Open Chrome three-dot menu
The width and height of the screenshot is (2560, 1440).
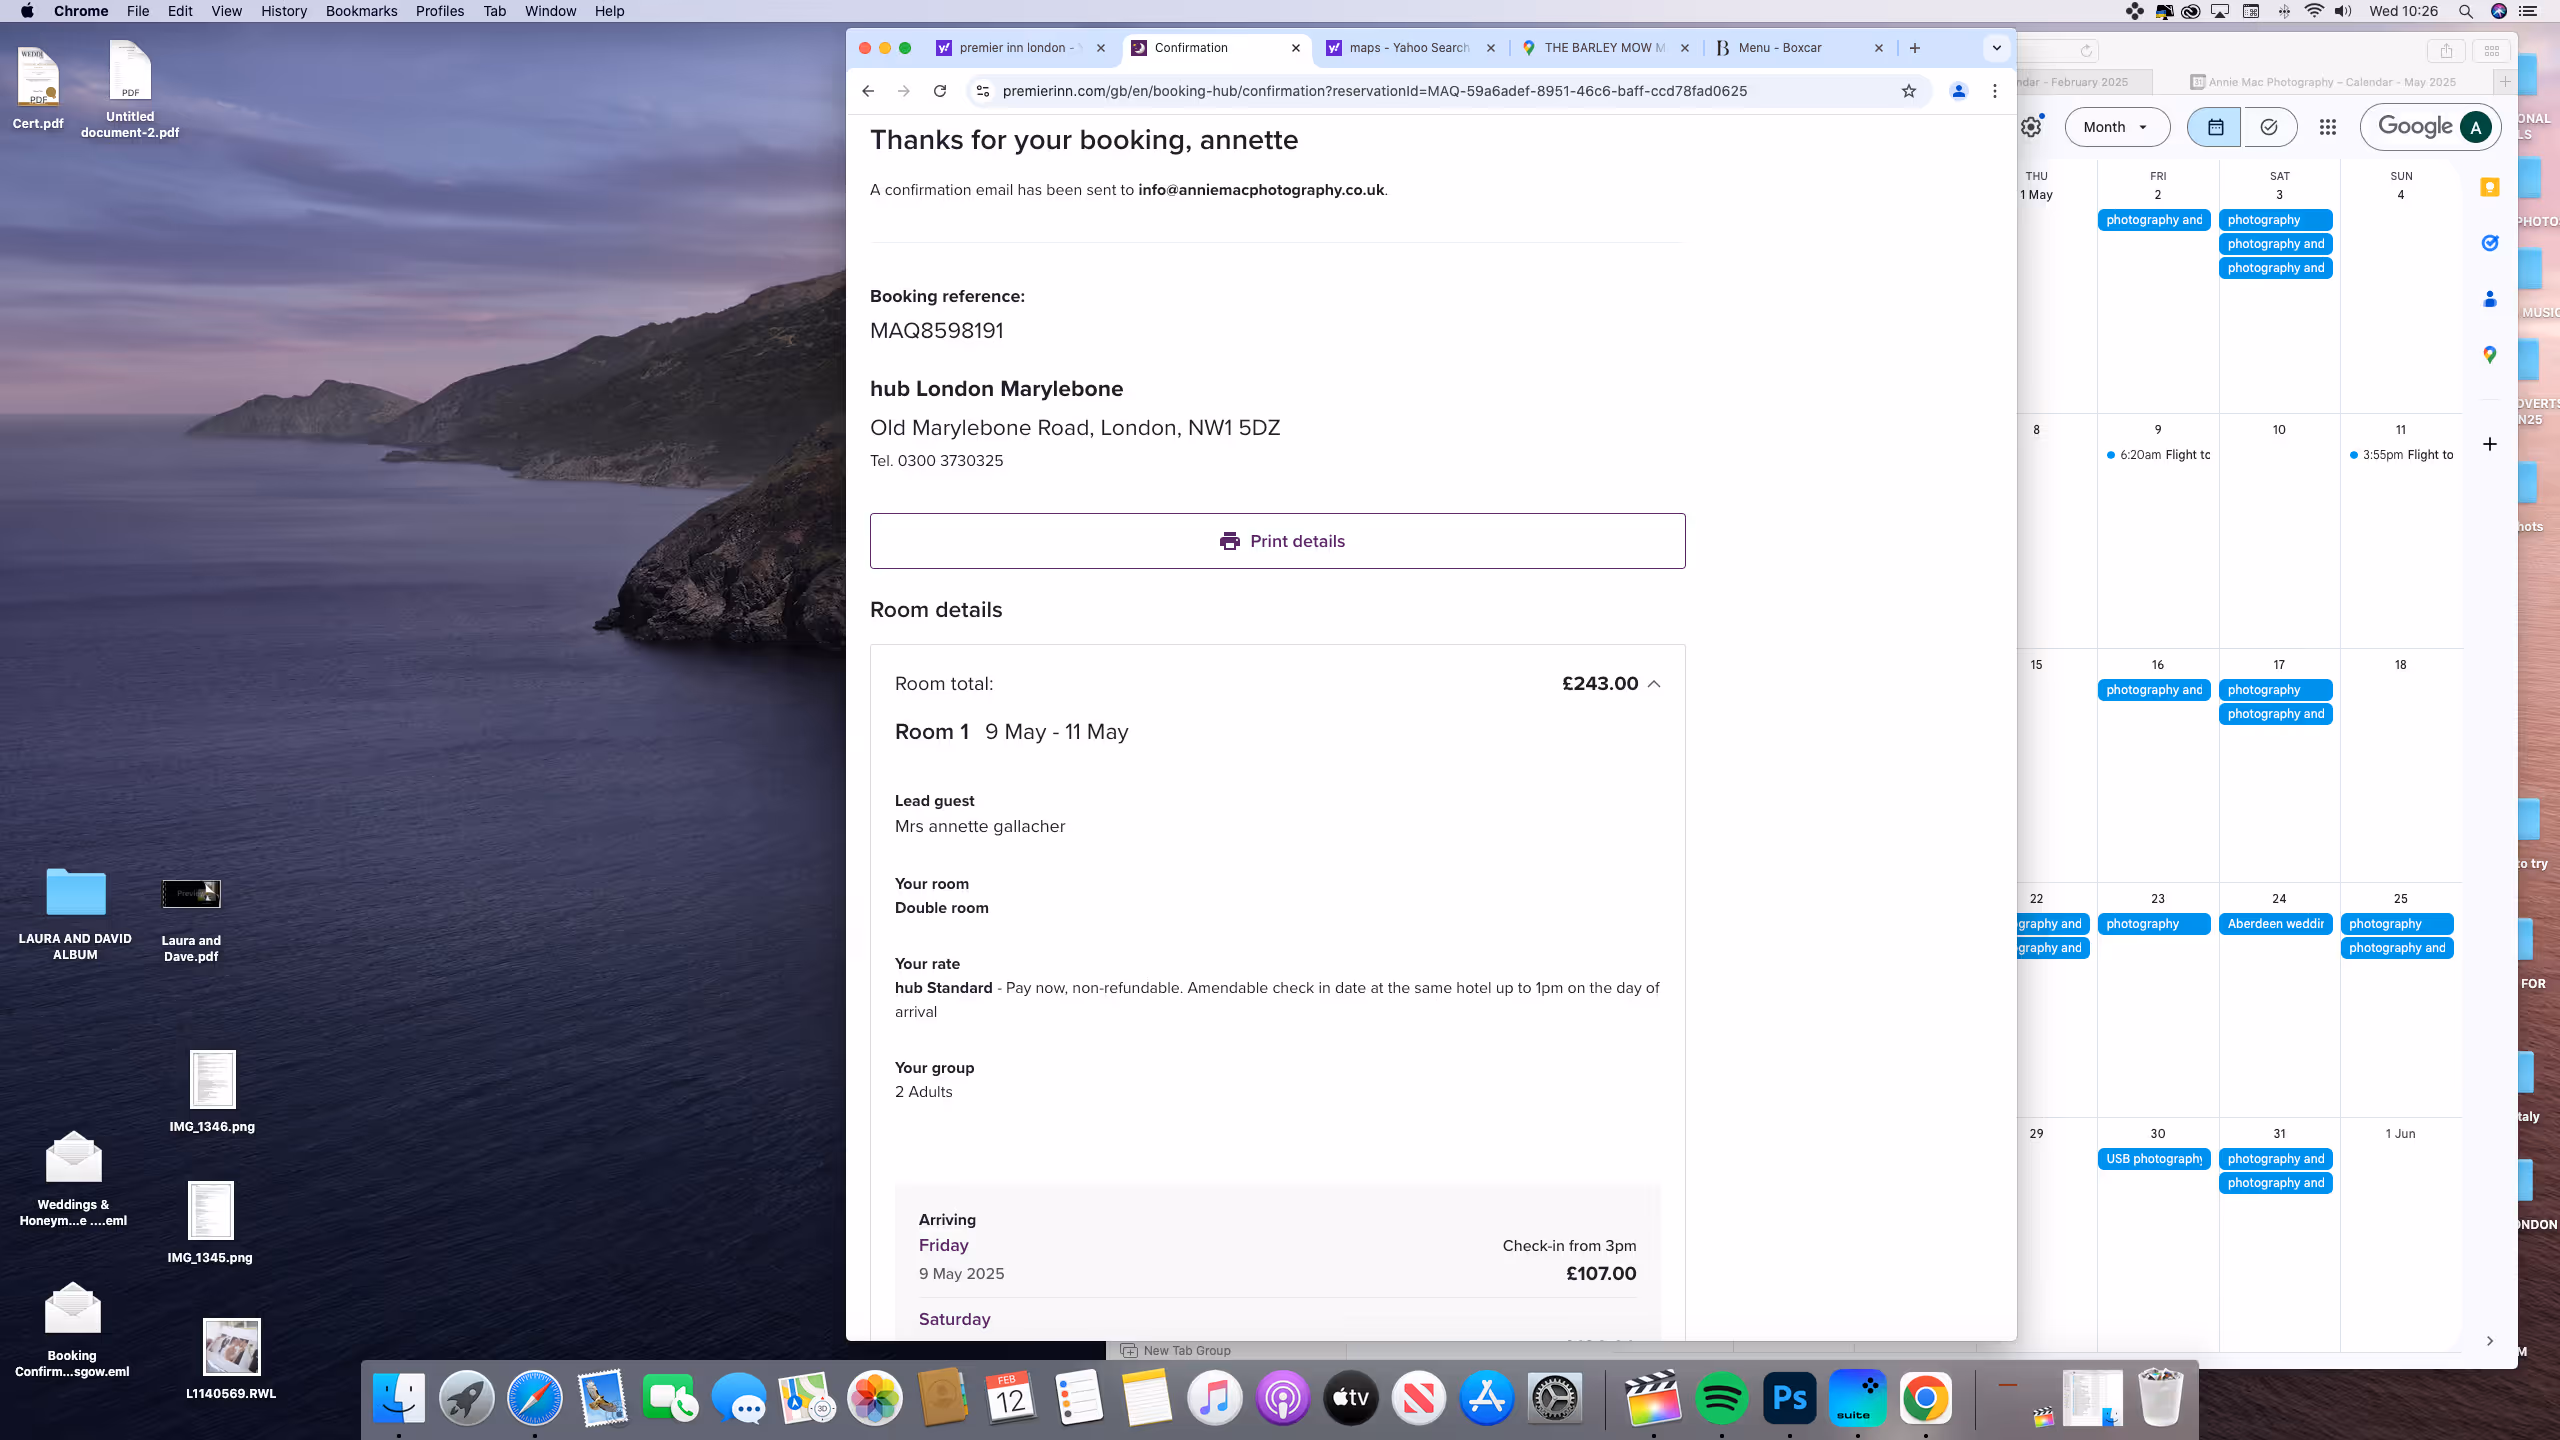[x=1995, y=91]
